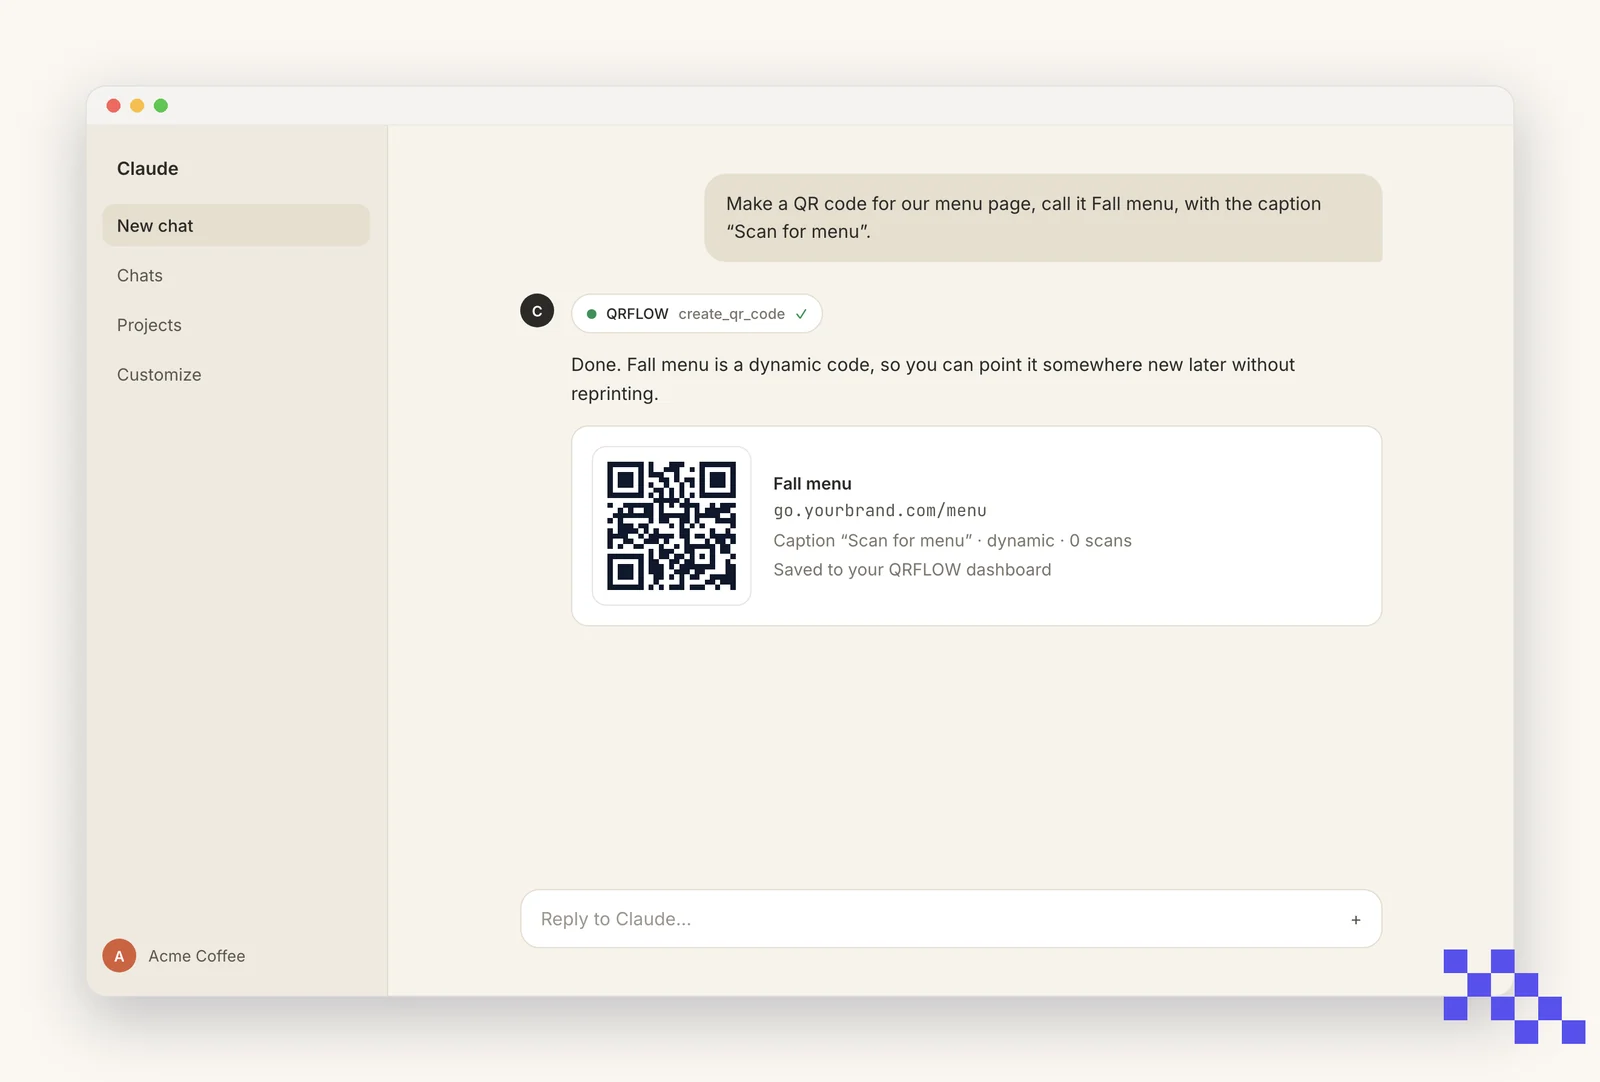Click the caption and scans info line
1600x1082 pixels.
pyautogui.click(x=952, y=541)
